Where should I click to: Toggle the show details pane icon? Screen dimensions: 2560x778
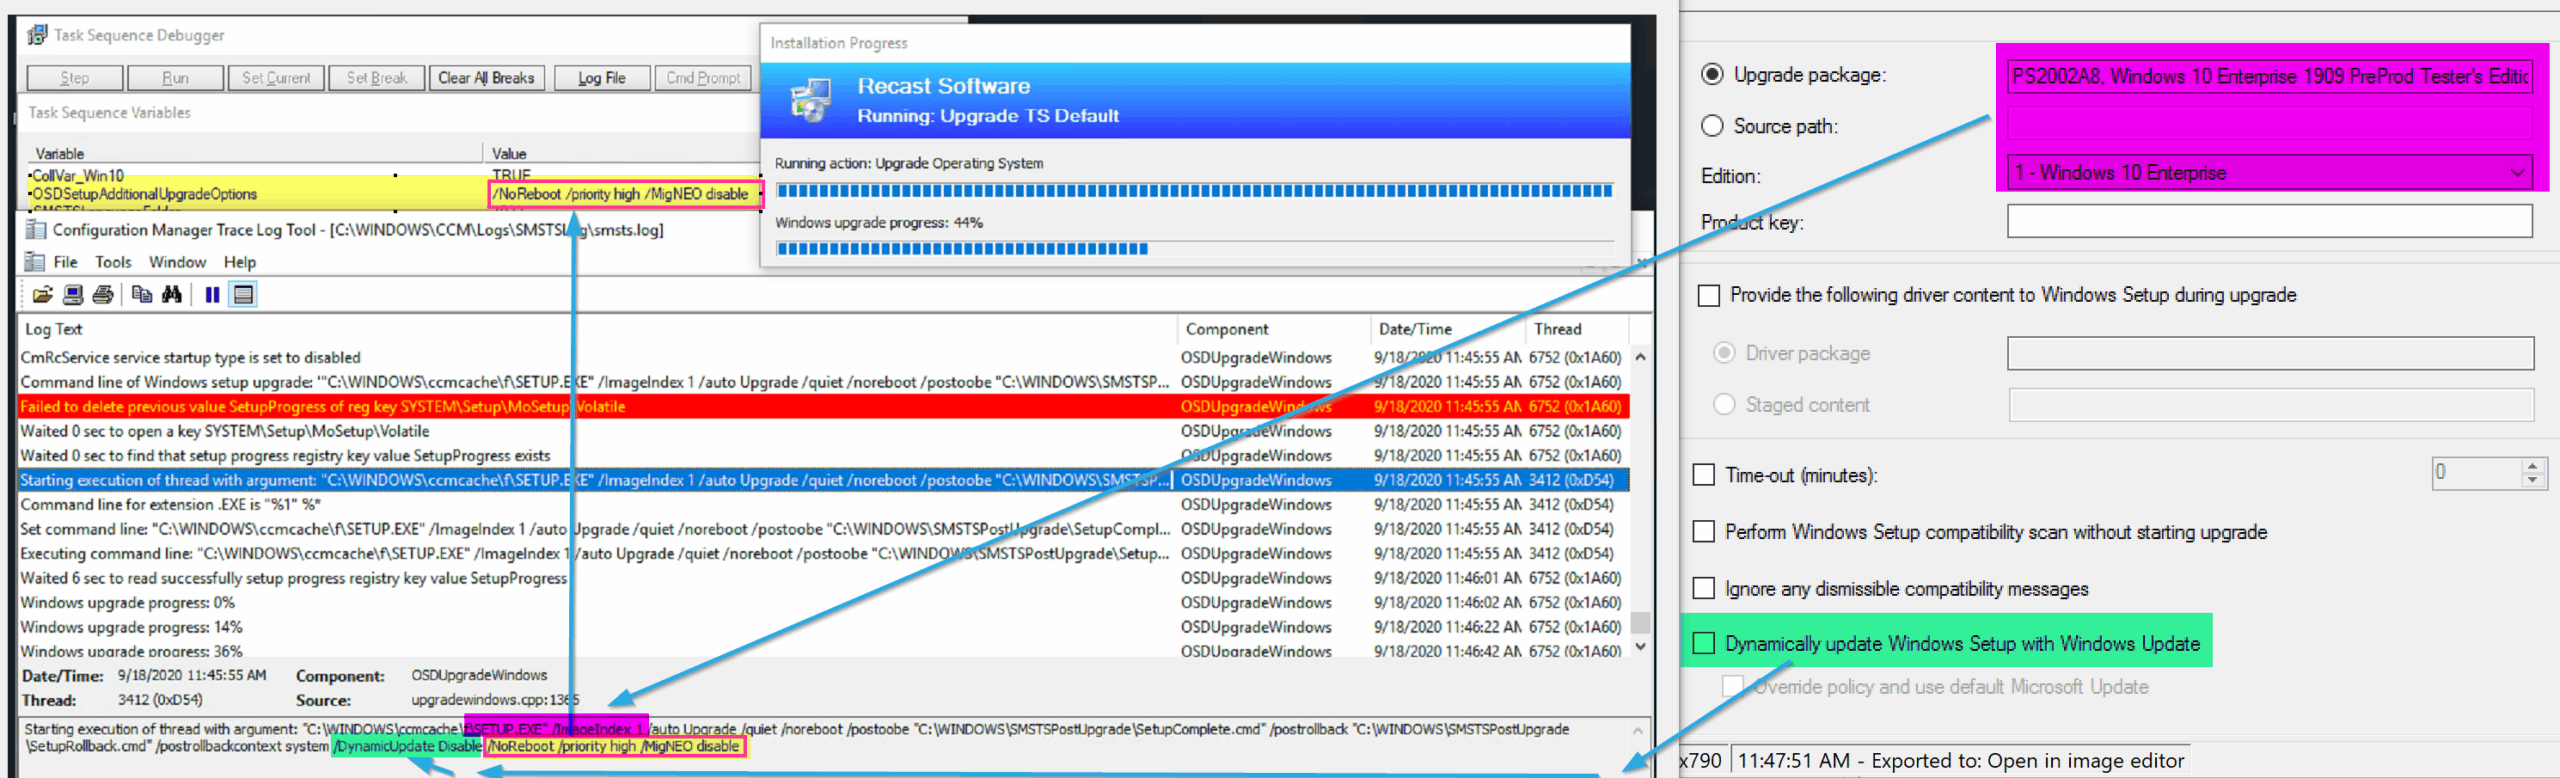pos(243,294)
